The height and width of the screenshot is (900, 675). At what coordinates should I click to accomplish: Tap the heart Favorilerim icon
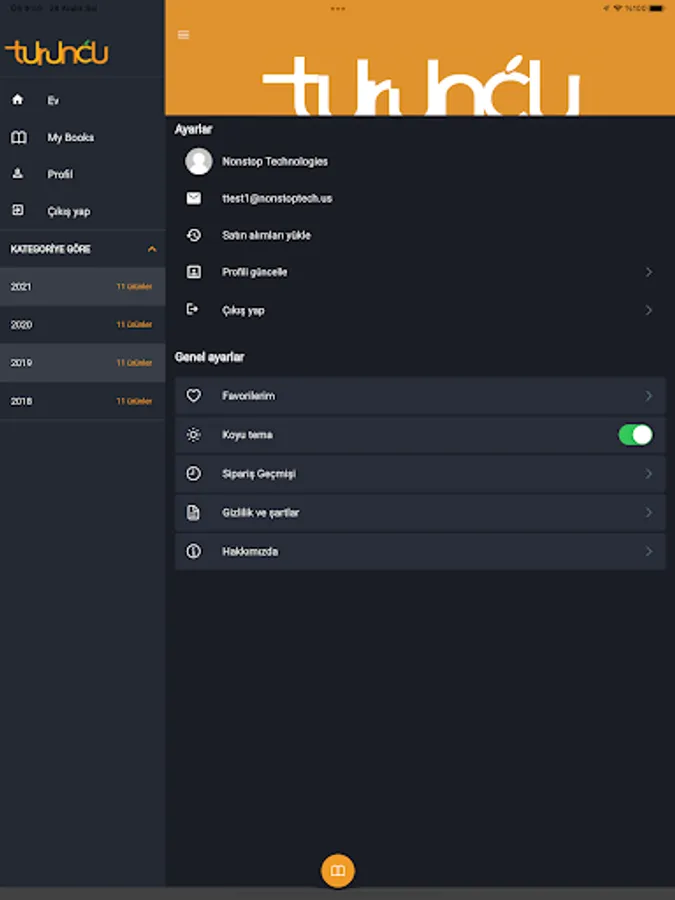(194, 396)
